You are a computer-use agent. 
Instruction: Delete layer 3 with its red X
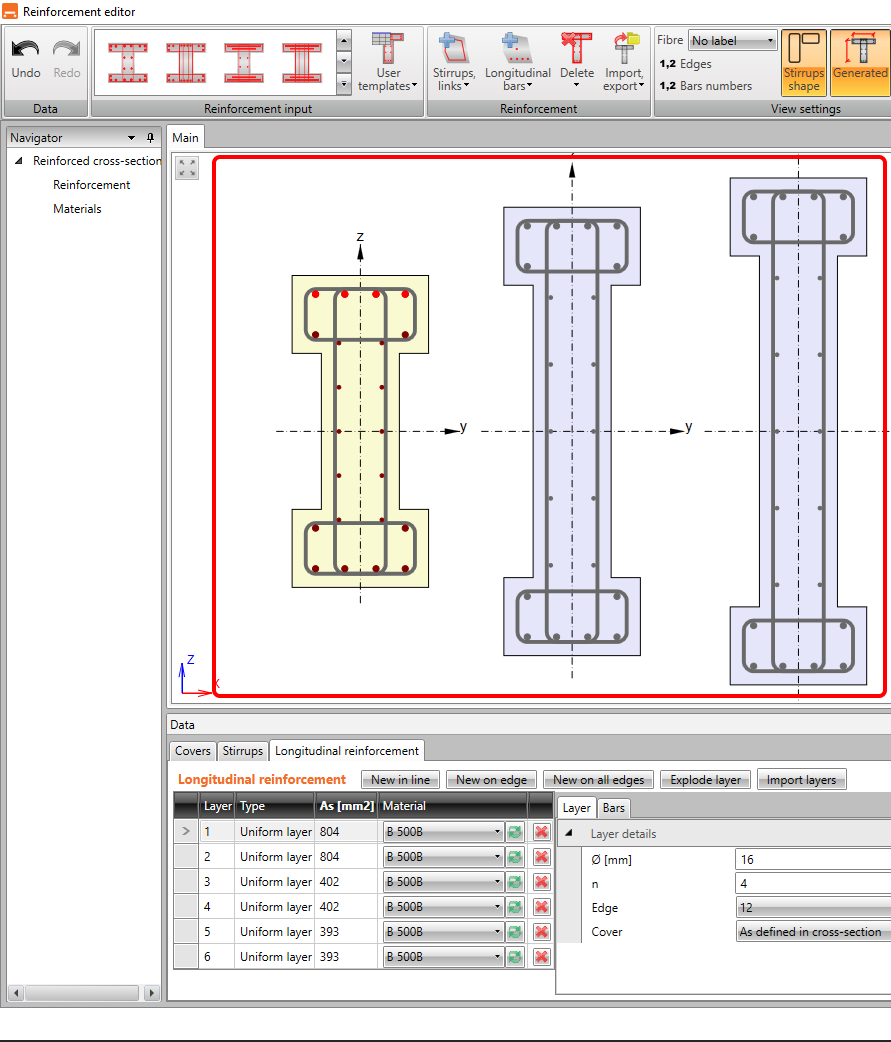pyautogui.click(x=541, y=882)
